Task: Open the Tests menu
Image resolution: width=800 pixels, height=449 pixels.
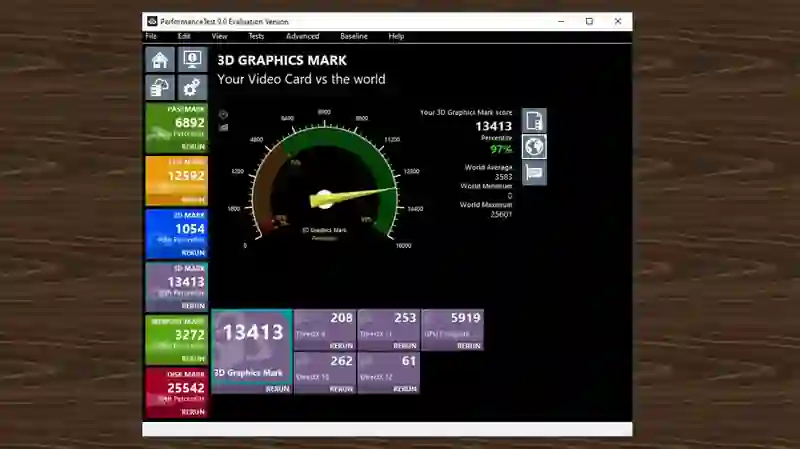Action: point(256,36)
